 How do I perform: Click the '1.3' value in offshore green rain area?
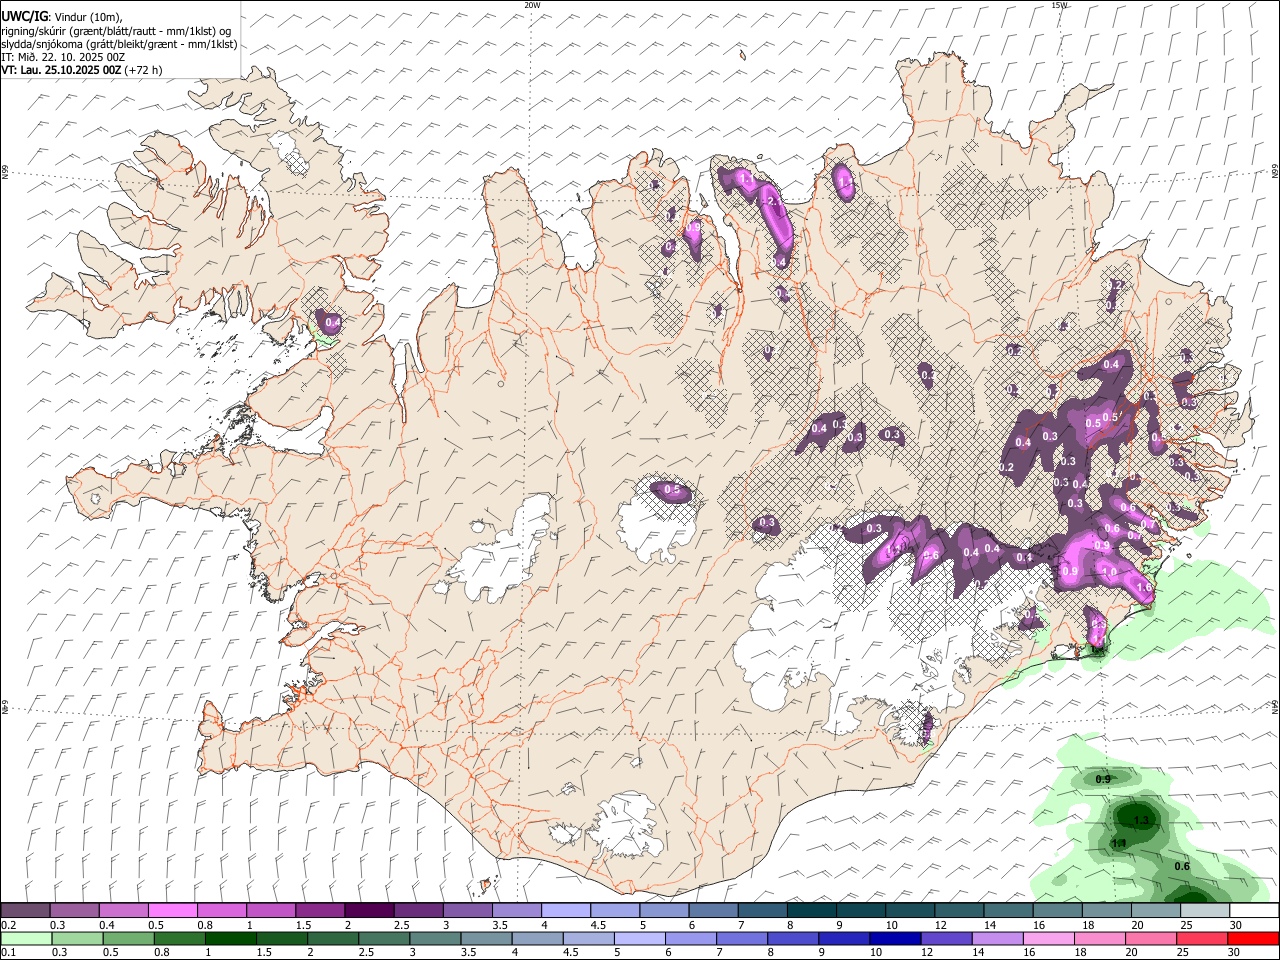(1142, 820)
